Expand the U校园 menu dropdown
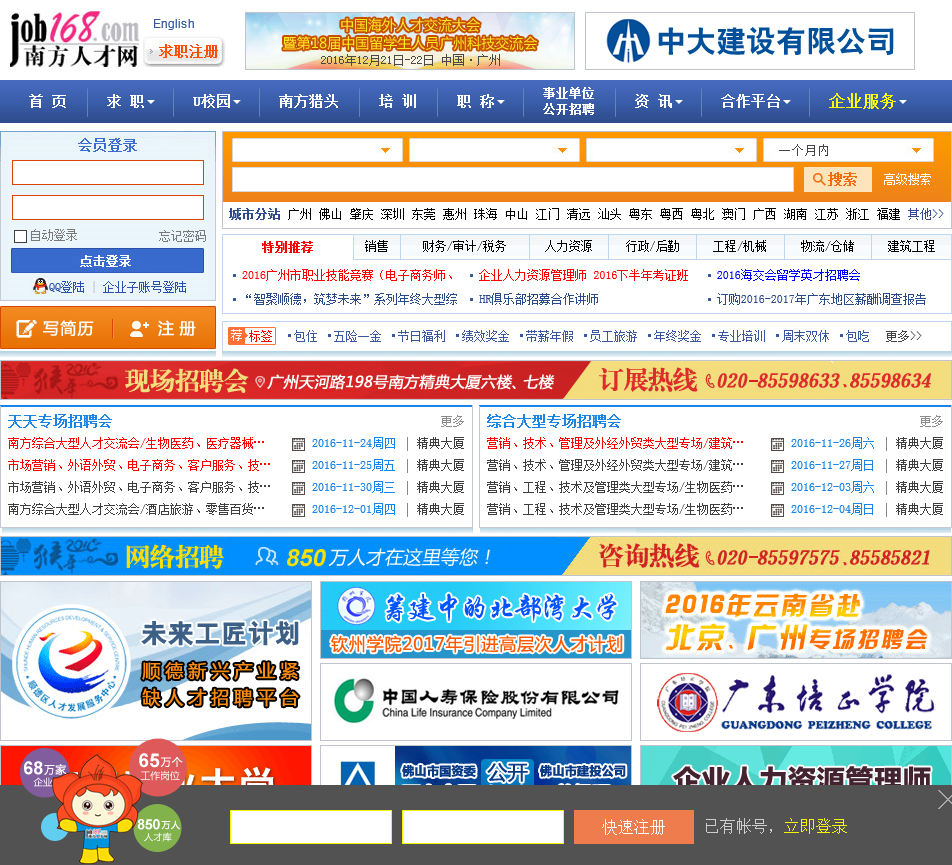Viewport: 952px width, 865px height. point(217,101)
